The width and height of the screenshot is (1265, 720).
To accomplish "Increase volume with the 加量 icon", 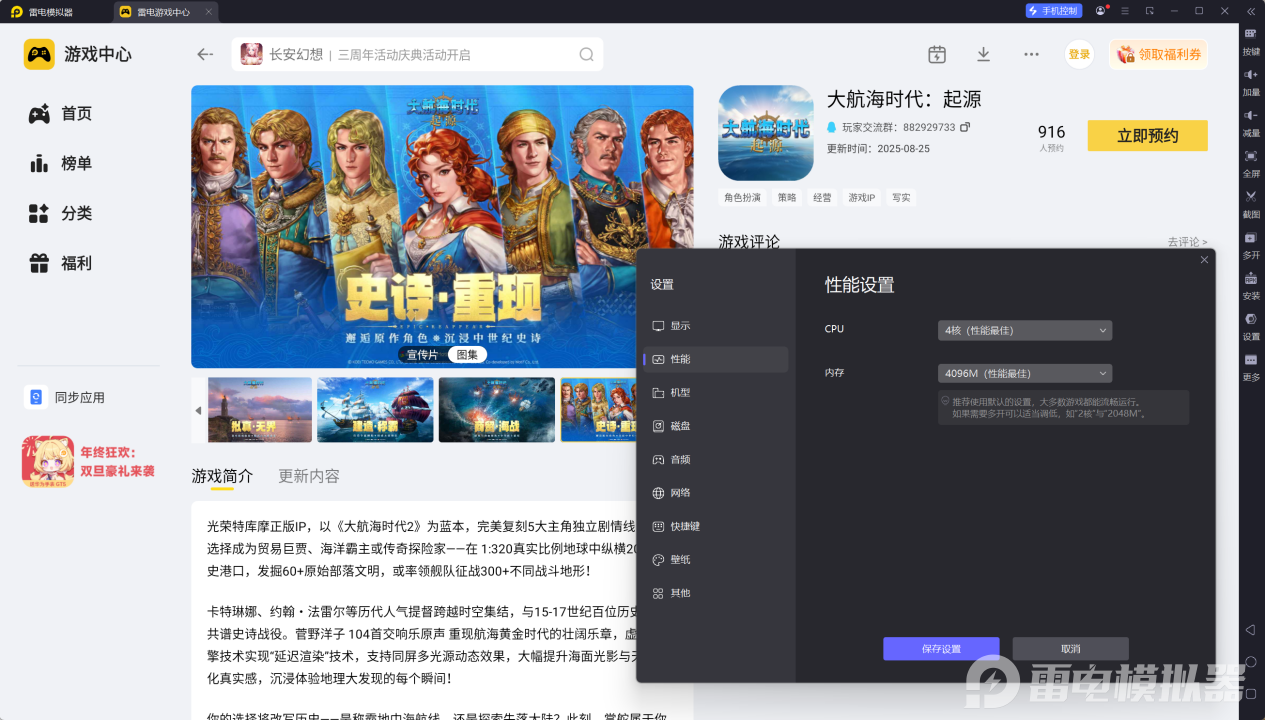I will pos(1251,81).
